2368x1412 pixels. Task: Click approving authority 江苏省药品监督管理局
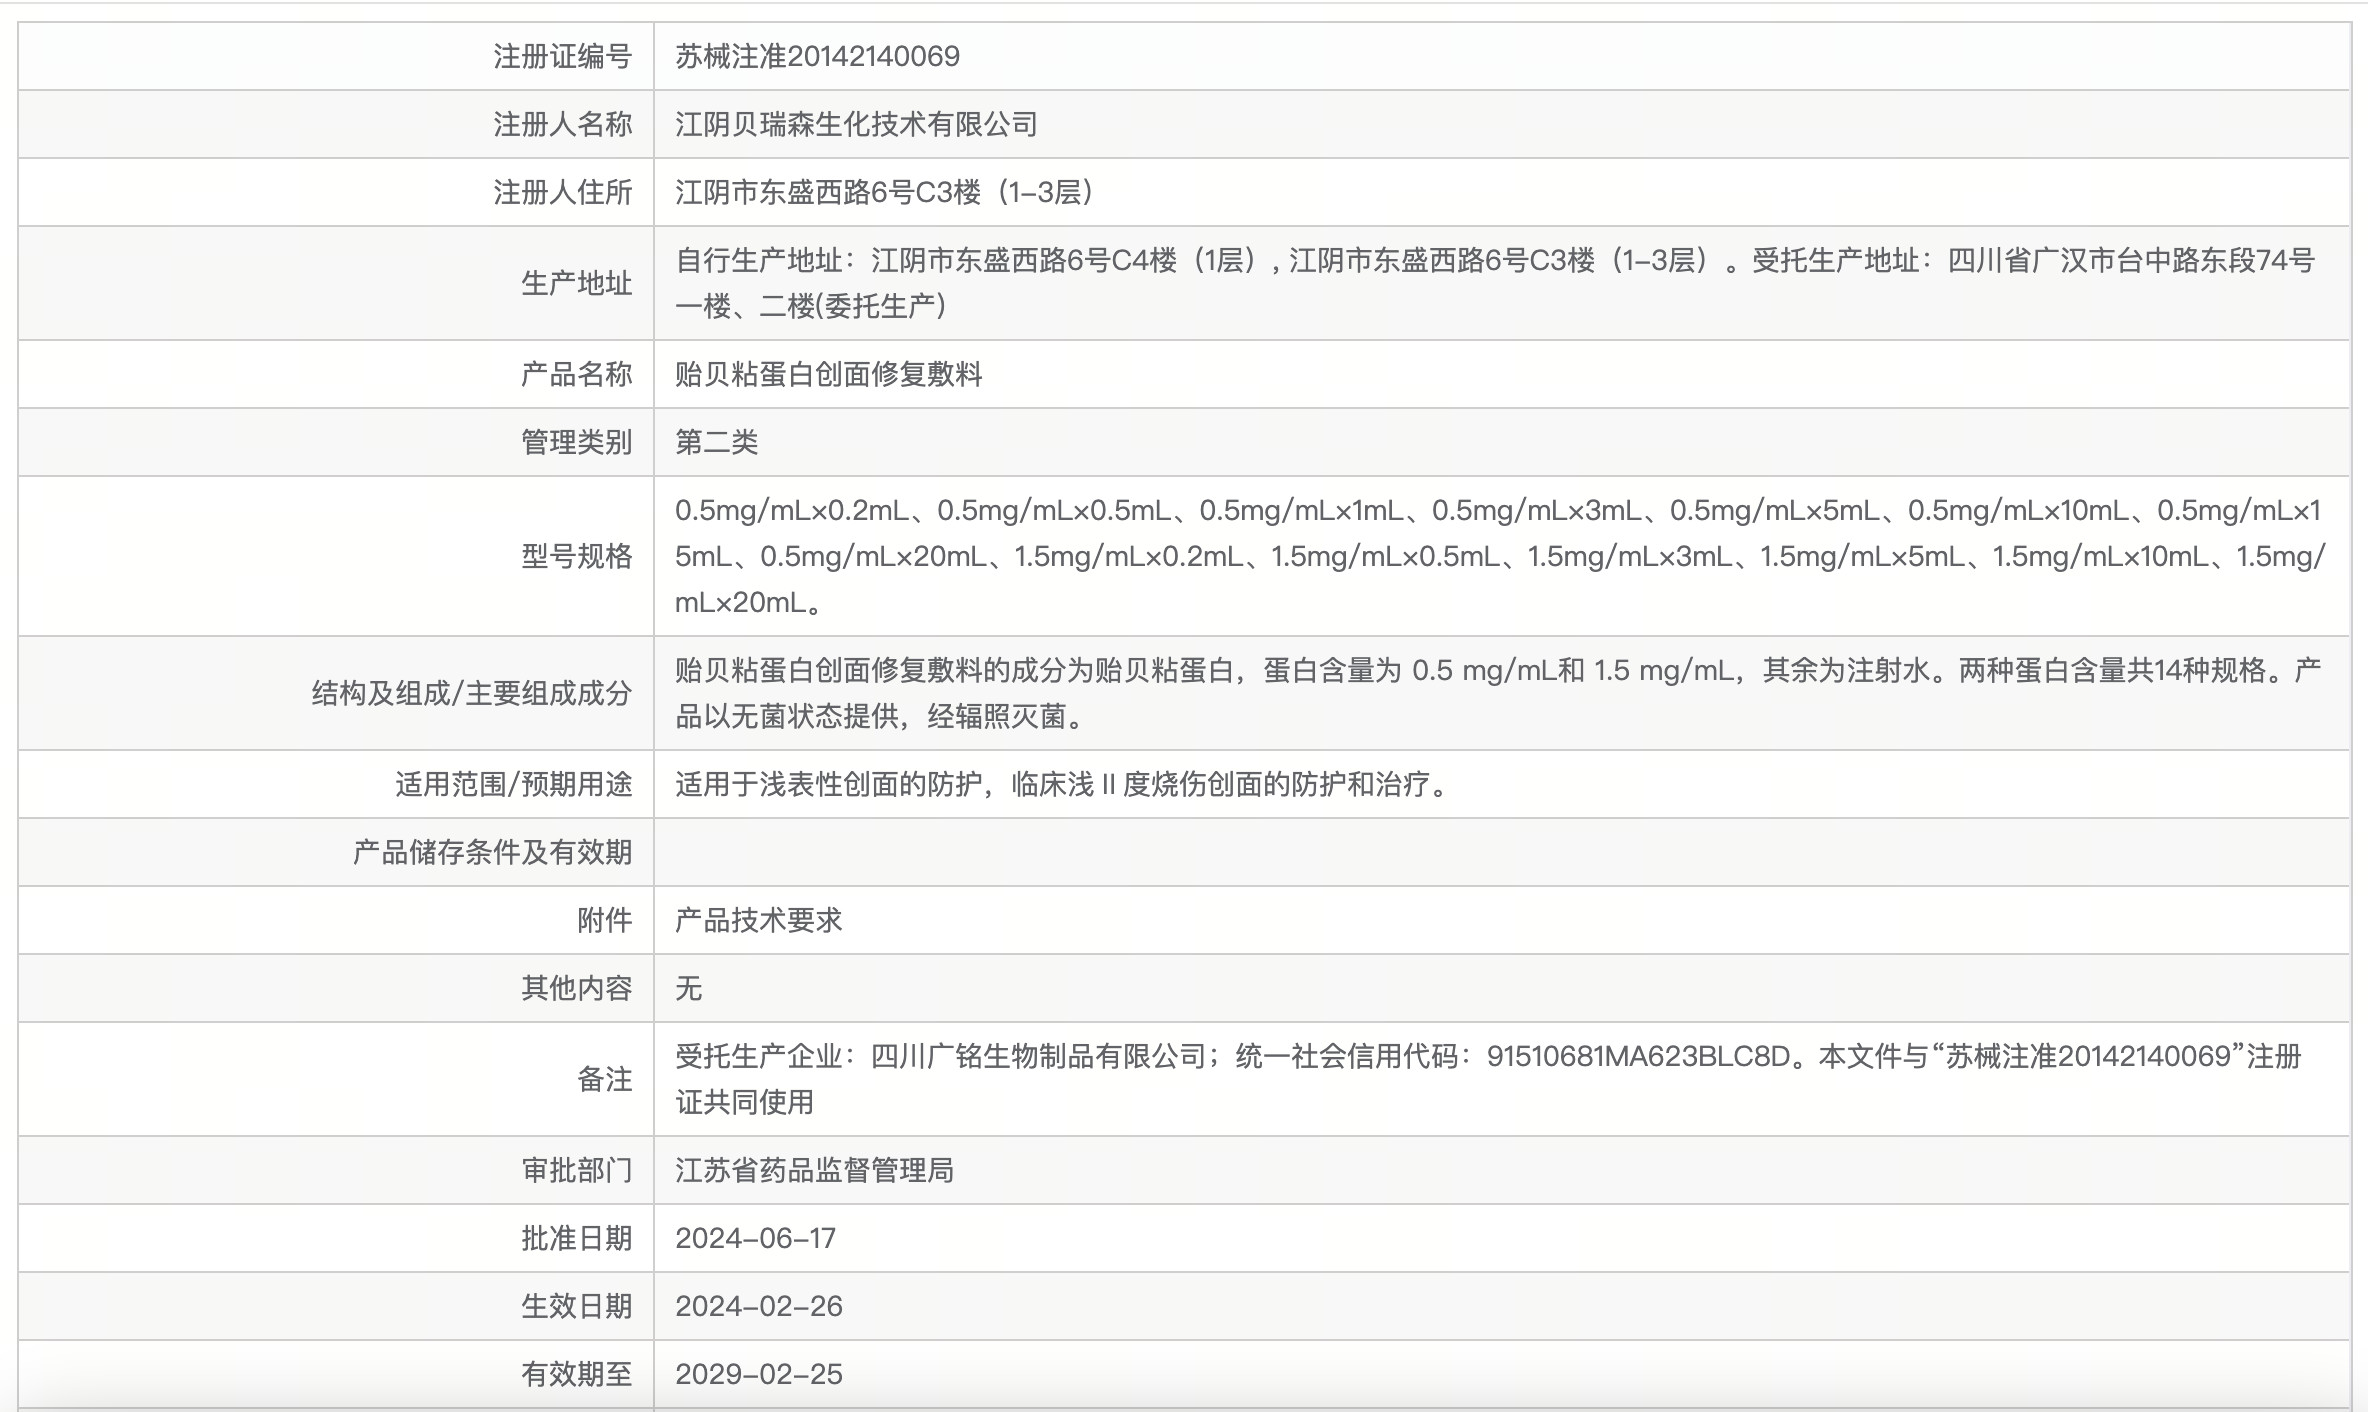point(814,1170)
